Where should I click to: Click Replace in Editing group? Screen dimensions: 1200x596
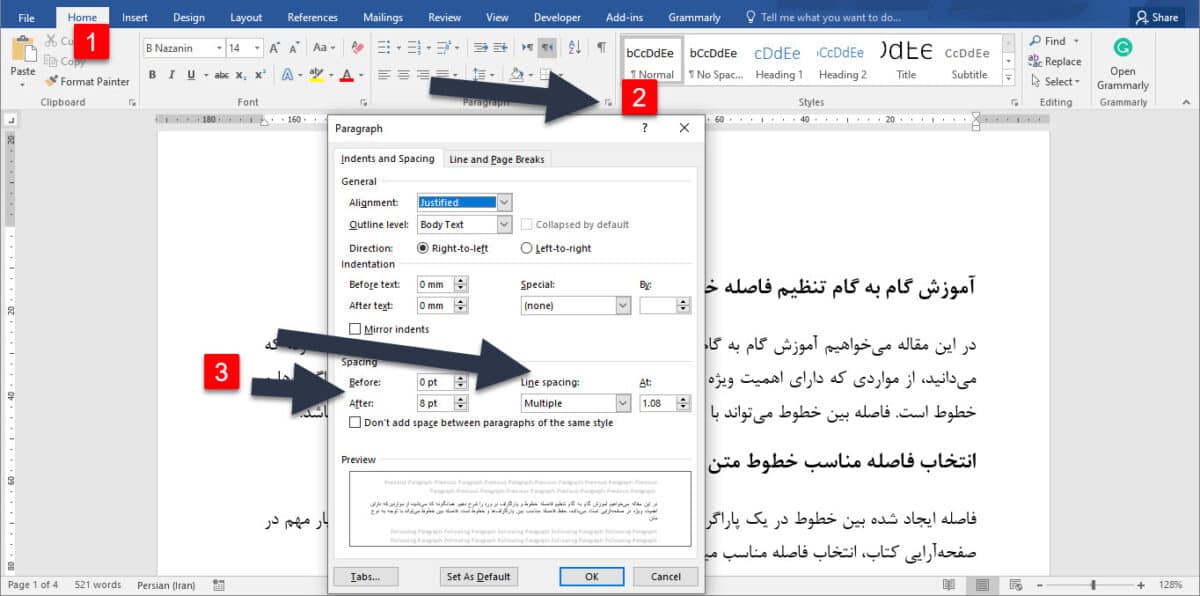click(x=1056, y=62)
